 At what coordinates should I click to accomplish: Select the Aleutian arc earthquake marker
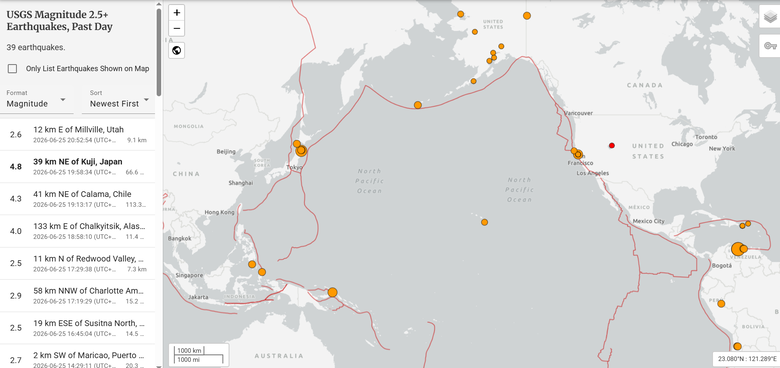click(418, 105)
